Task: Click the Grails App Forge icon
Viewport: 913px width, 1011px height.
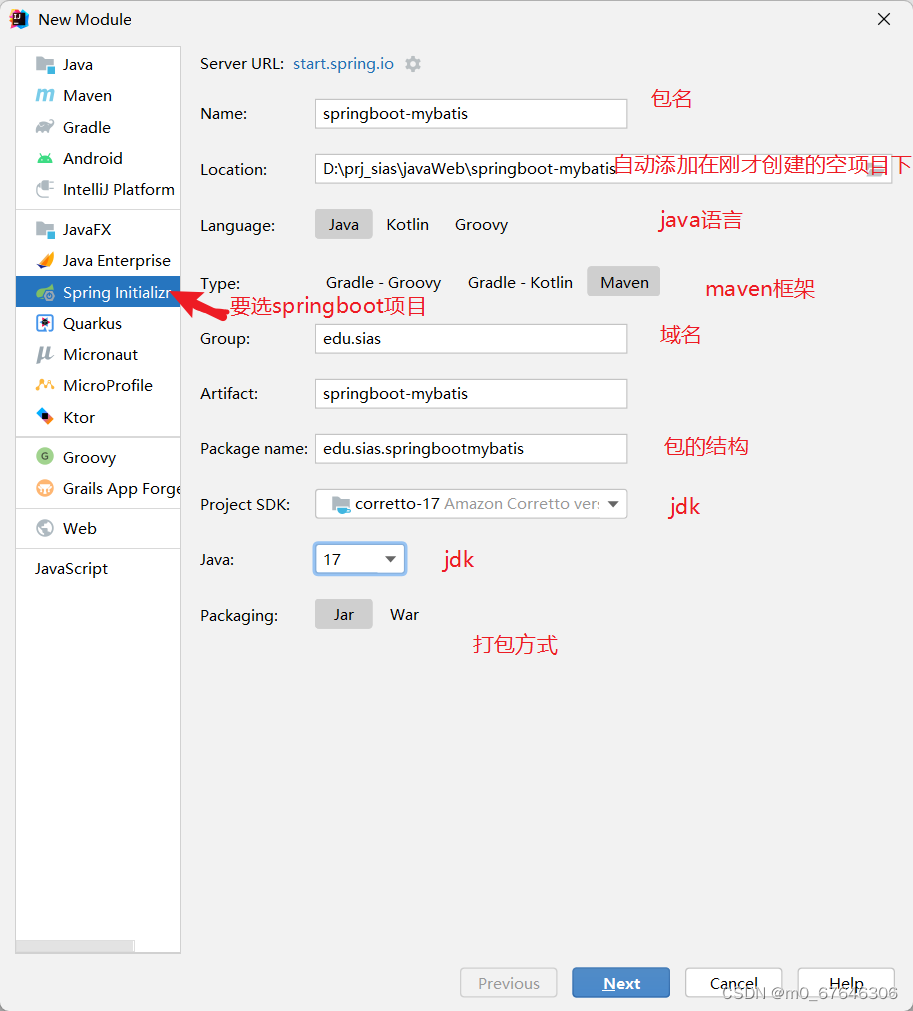Action: coord(45,489)
